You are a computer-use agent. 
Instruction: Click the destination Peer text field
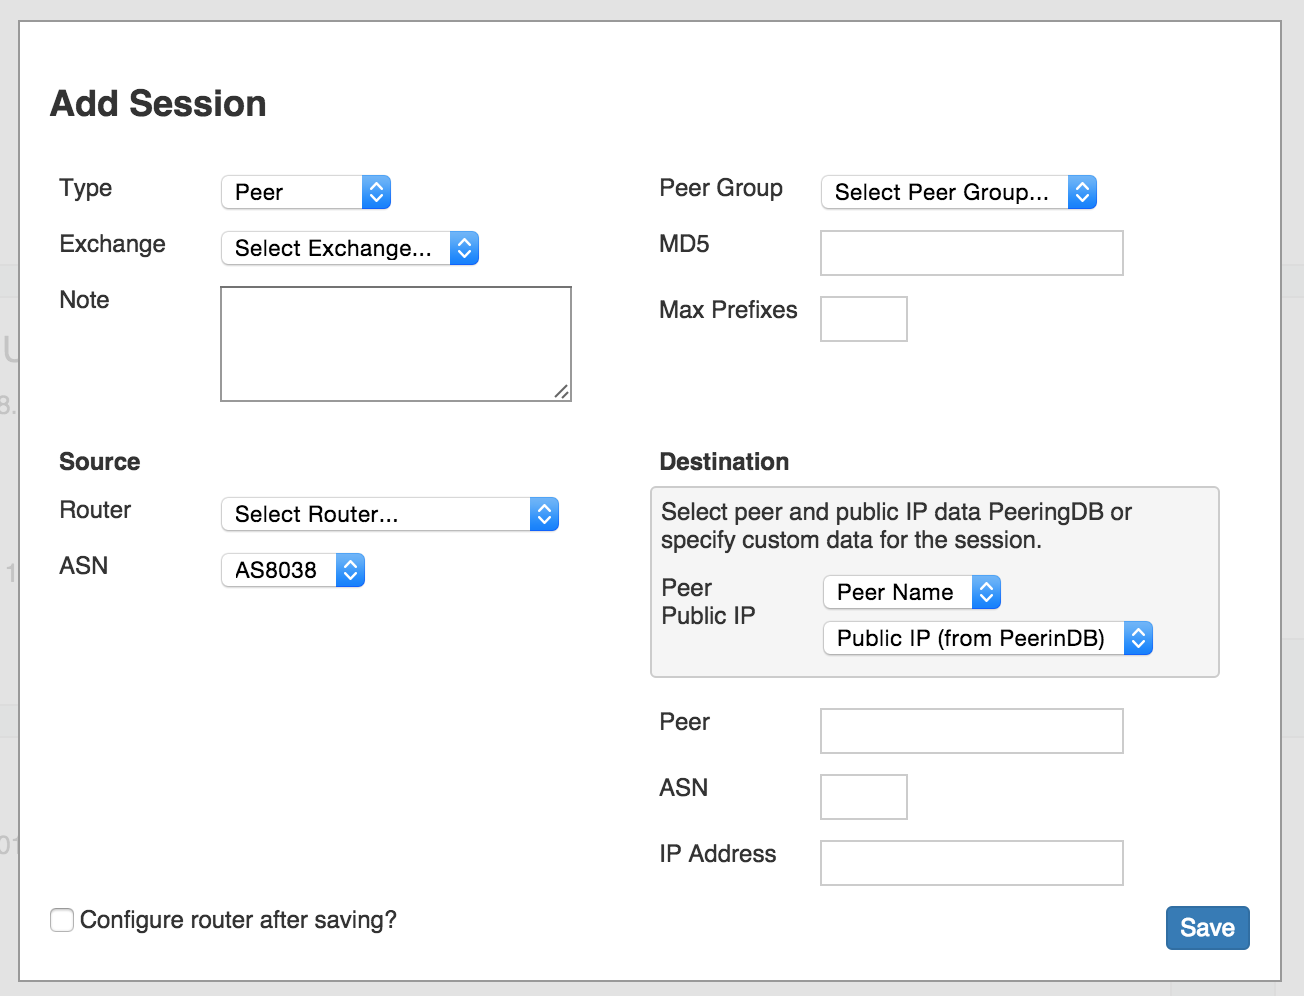971,731
